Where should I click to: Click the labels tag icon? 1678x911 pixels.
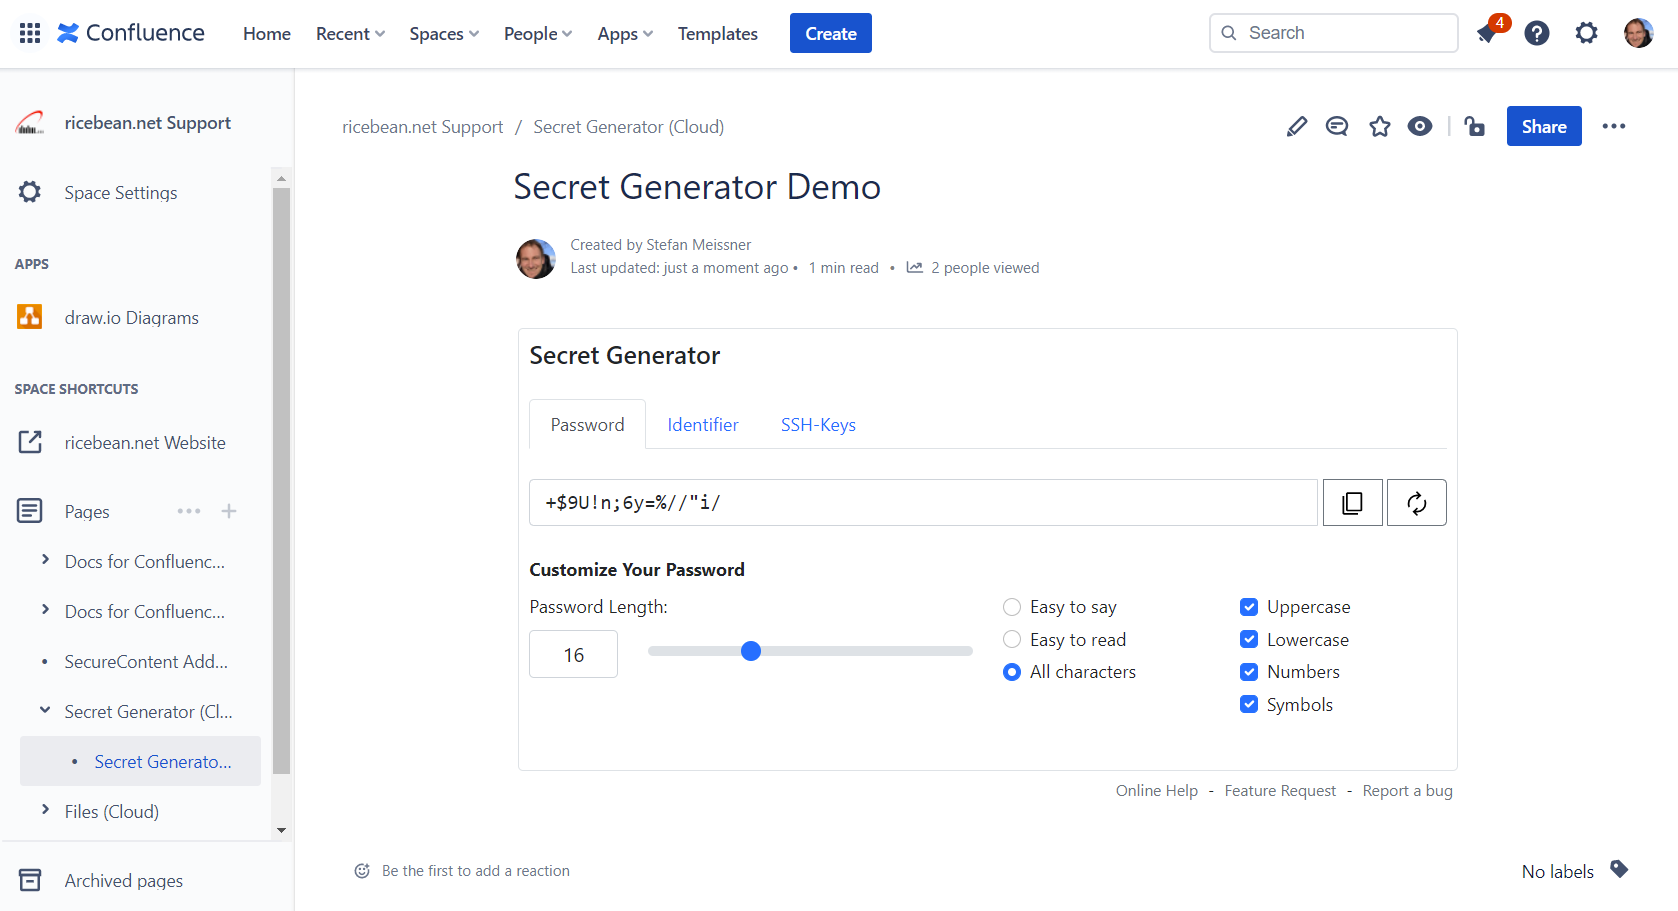1619,869
